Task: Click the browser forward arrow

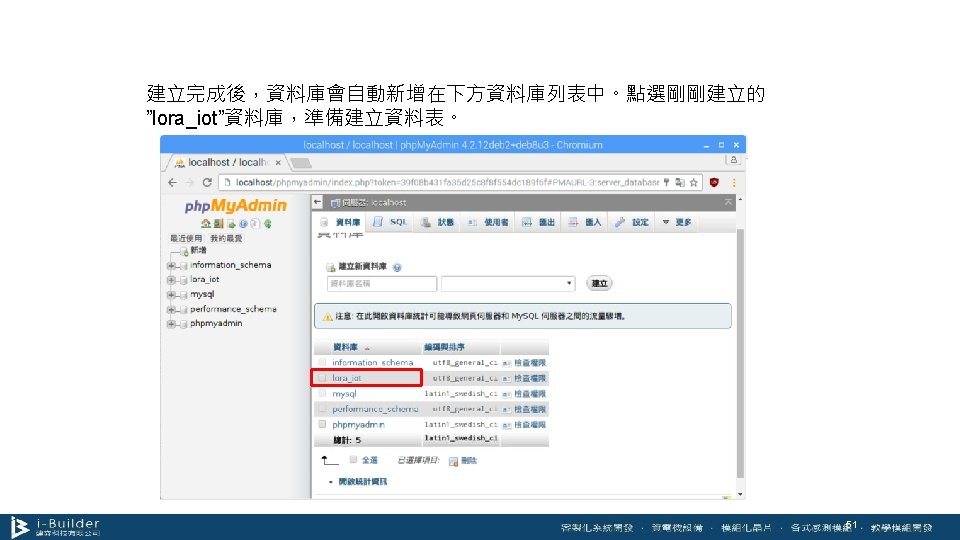Action: coord(189,182)
